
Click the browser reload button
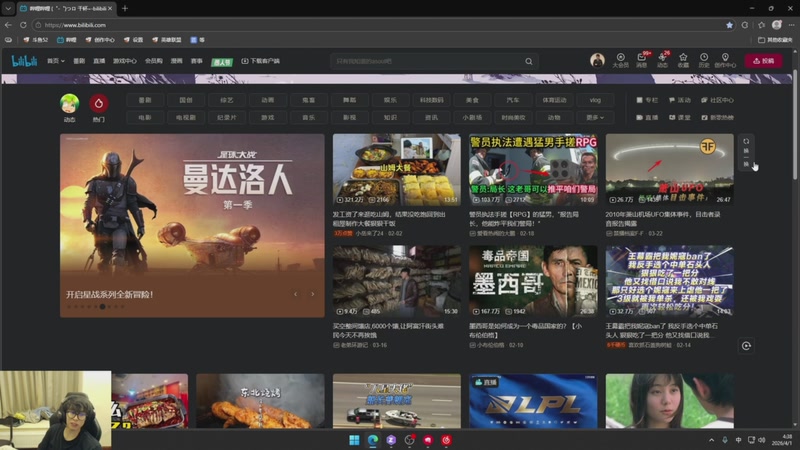pyautogui.click(x=23, y=24)
